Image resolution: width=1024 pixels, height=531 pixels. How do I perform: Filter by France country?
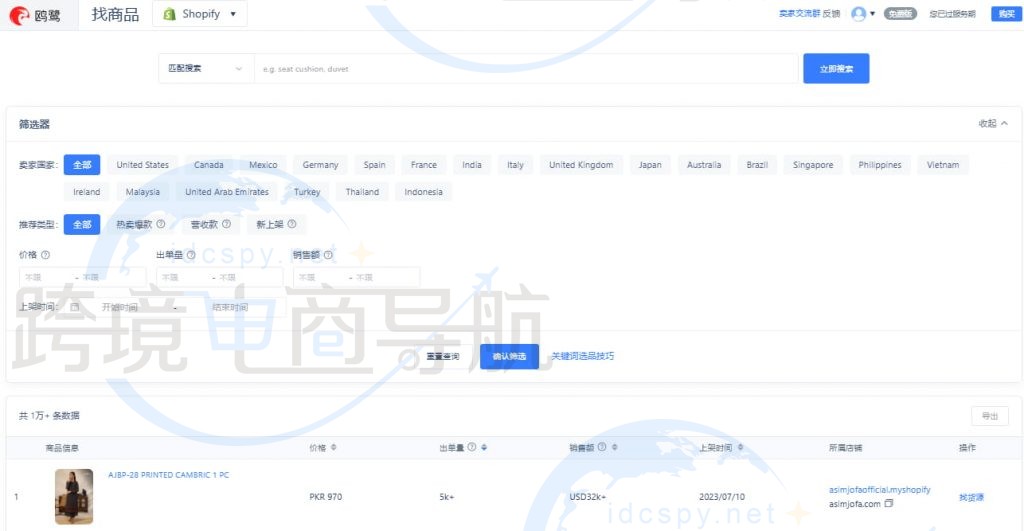pyautogui.click(x=423, y=165)
